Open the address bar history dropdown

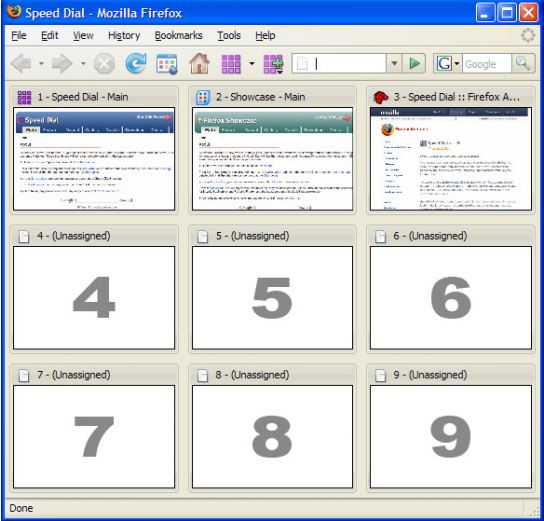(x=394, y=63)
